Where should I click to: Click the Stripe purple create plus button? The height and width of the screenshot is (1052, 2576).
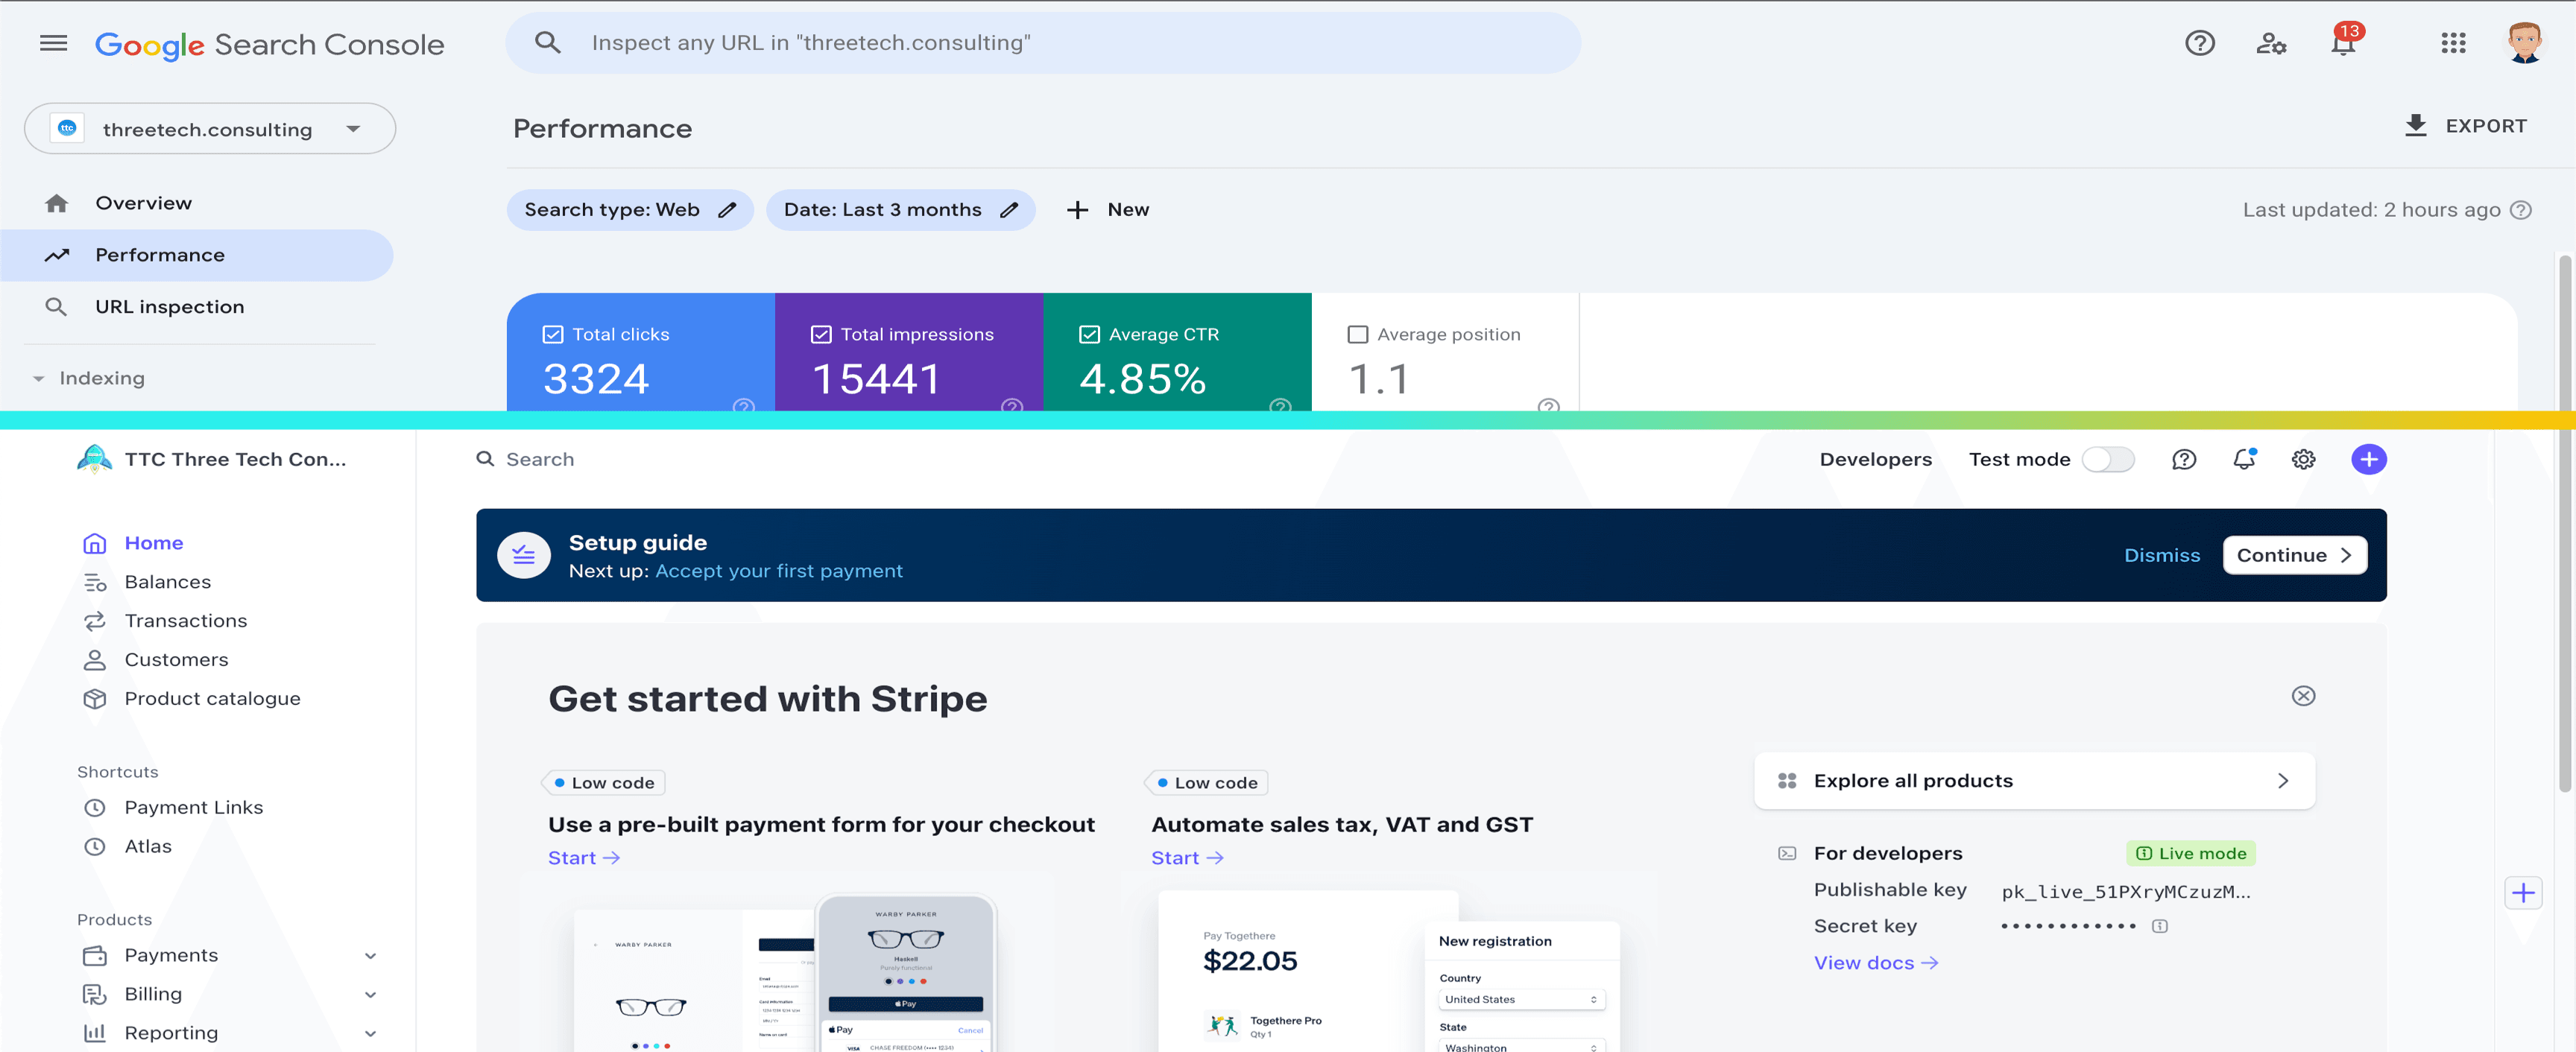2368,459
